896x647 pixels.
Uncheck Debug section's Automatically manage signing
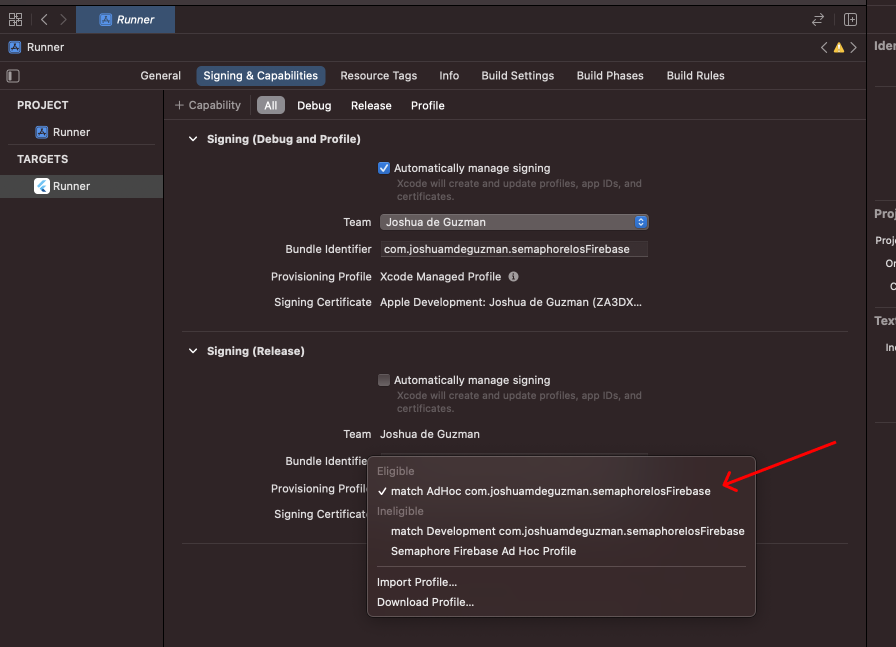384,168
